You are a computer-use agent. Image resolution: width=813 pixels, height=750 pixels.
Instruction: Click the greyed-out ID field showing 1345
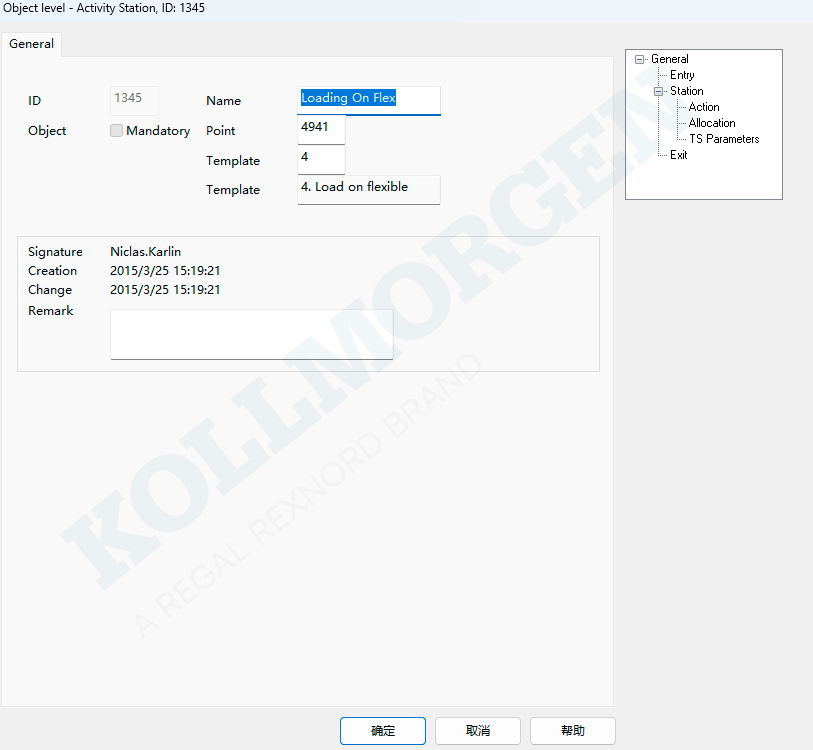pos(134,99)
